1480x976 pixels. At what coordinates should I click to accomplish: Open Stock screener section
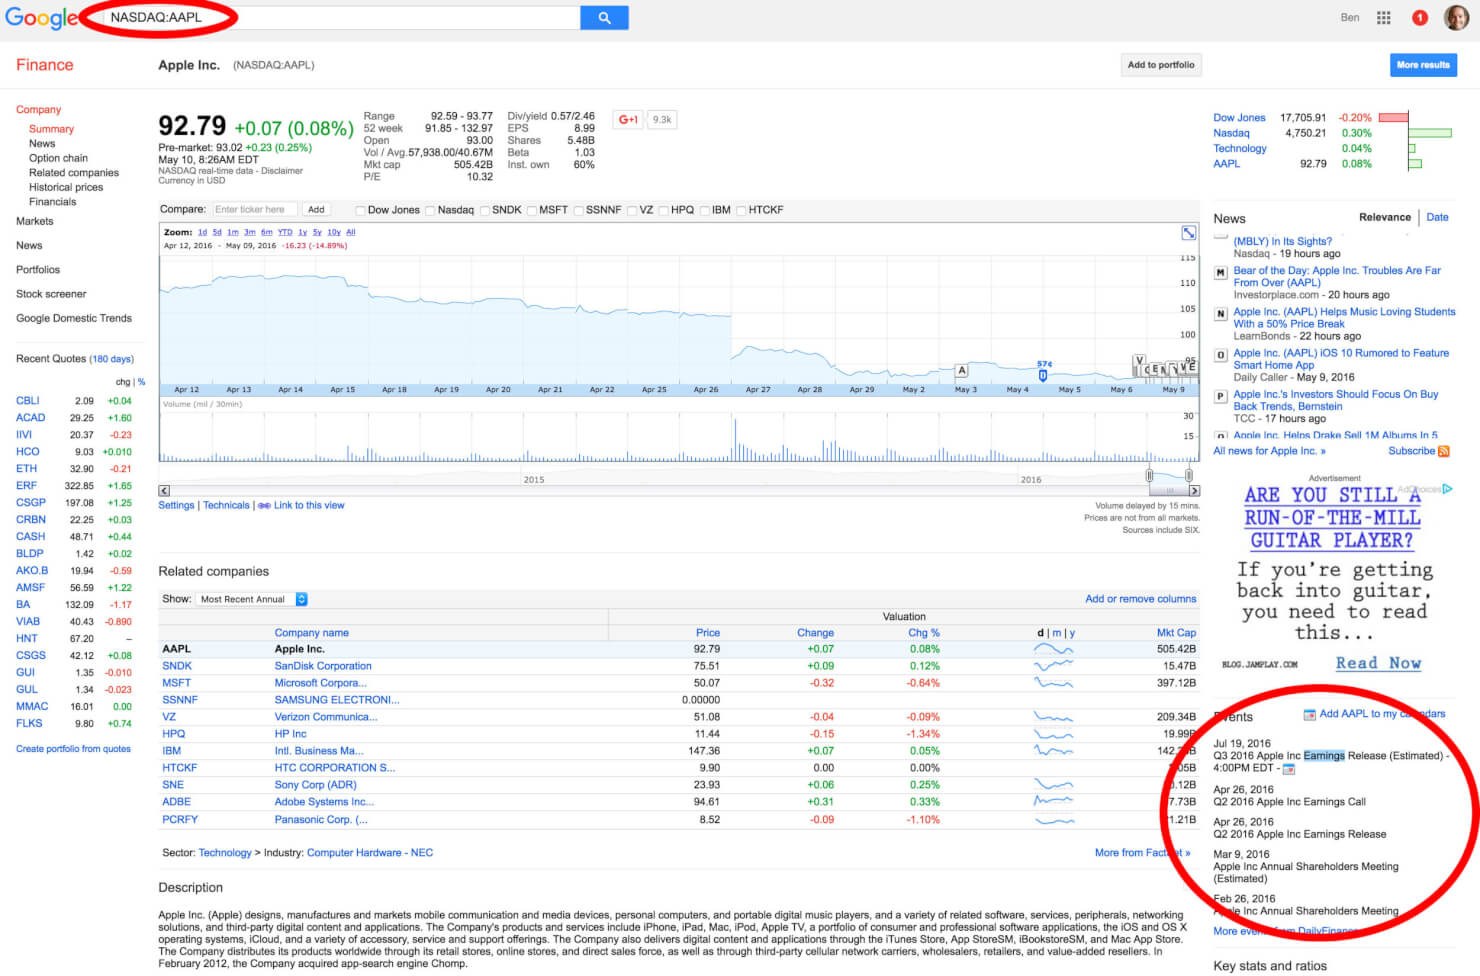(x=51, y=294)
